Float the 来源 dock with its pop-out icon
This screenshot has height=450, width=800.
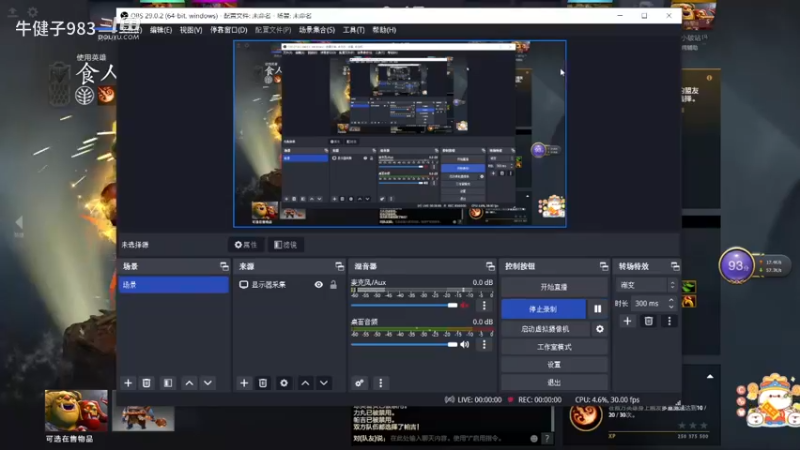tap(339, 266)
